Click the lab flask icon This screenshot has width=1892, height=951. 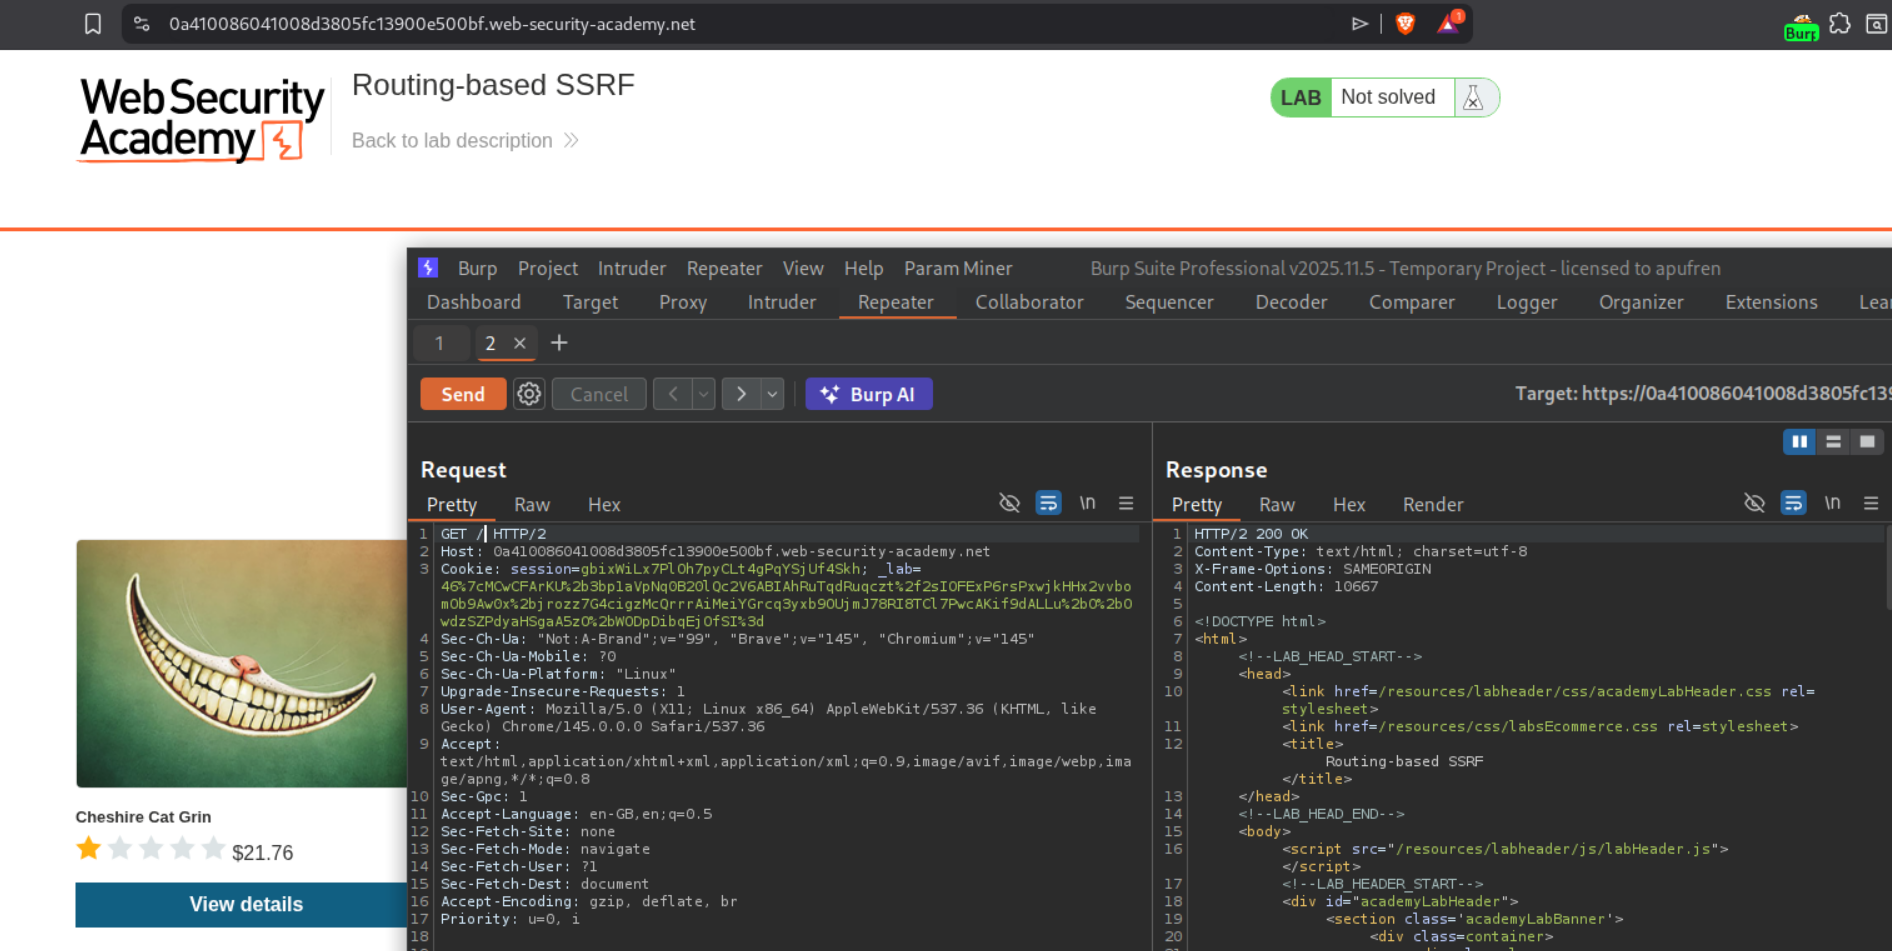pyautogui.click(x=1473, y=98)
